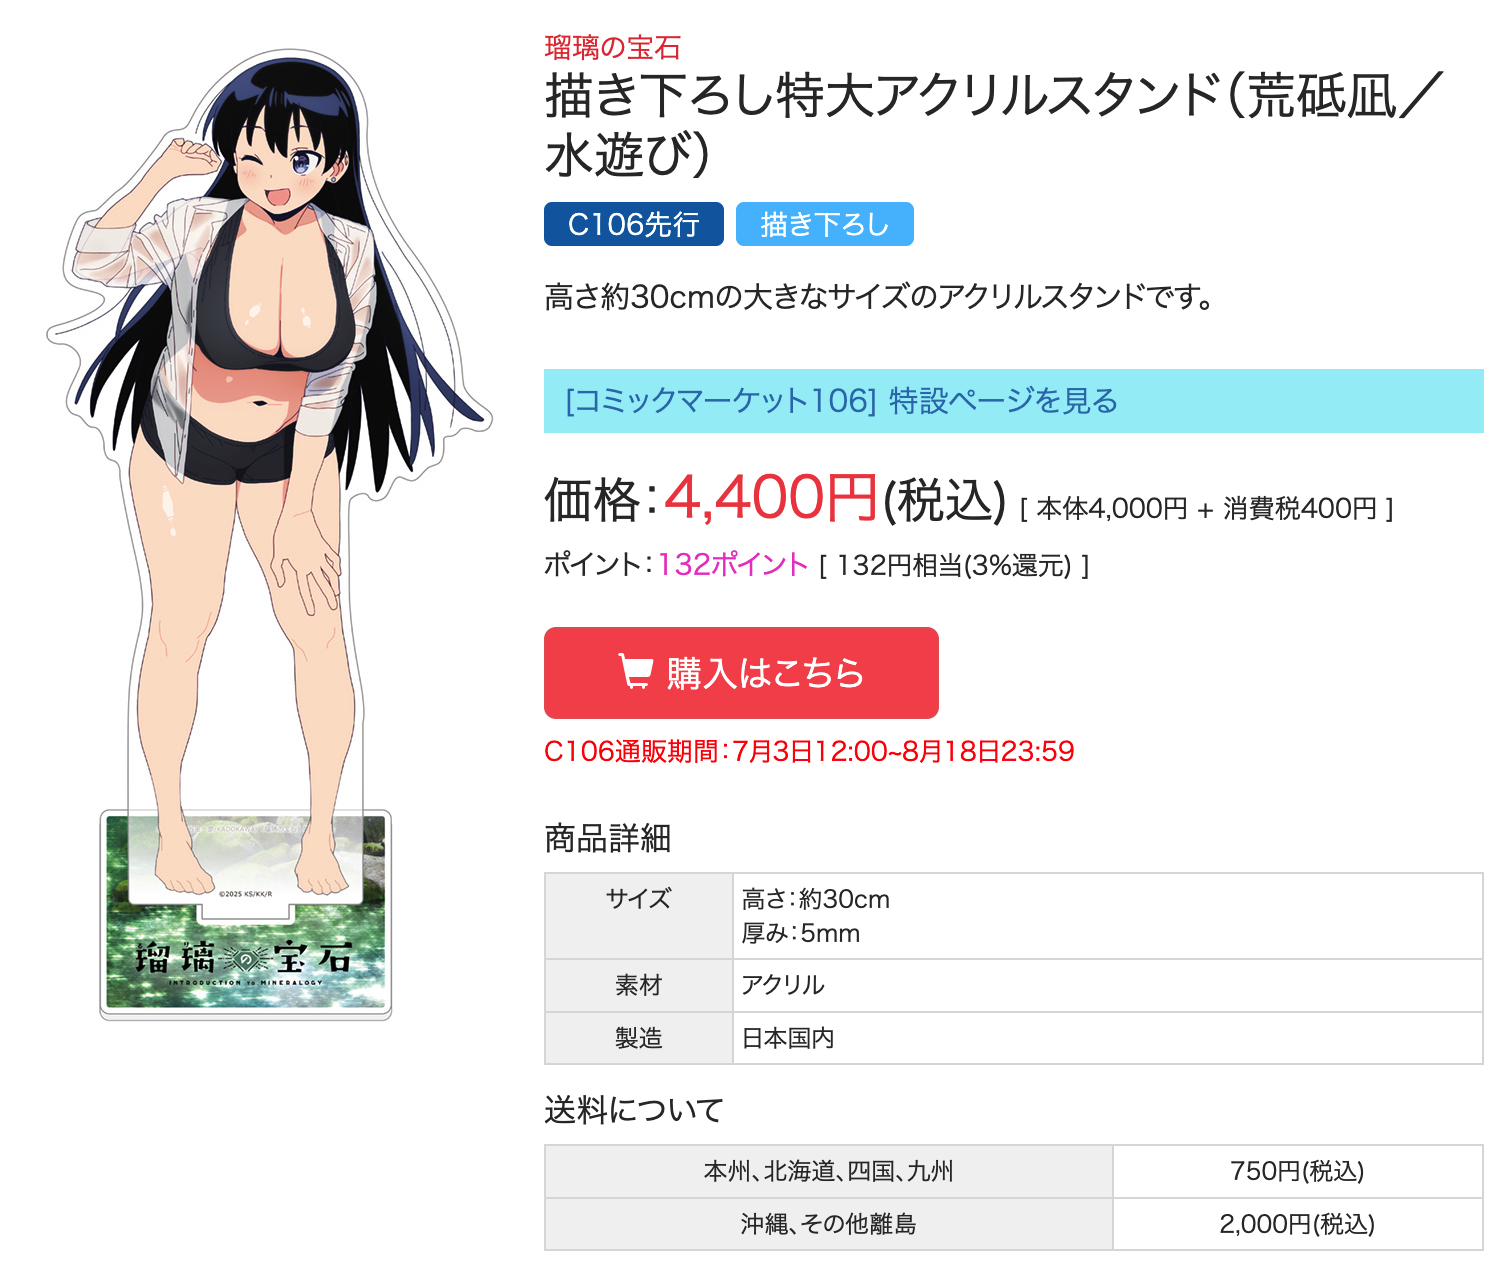Select the サイズ row header cell
Image resolution: width=1498 pixels, height=1268 pixels.
639,916
